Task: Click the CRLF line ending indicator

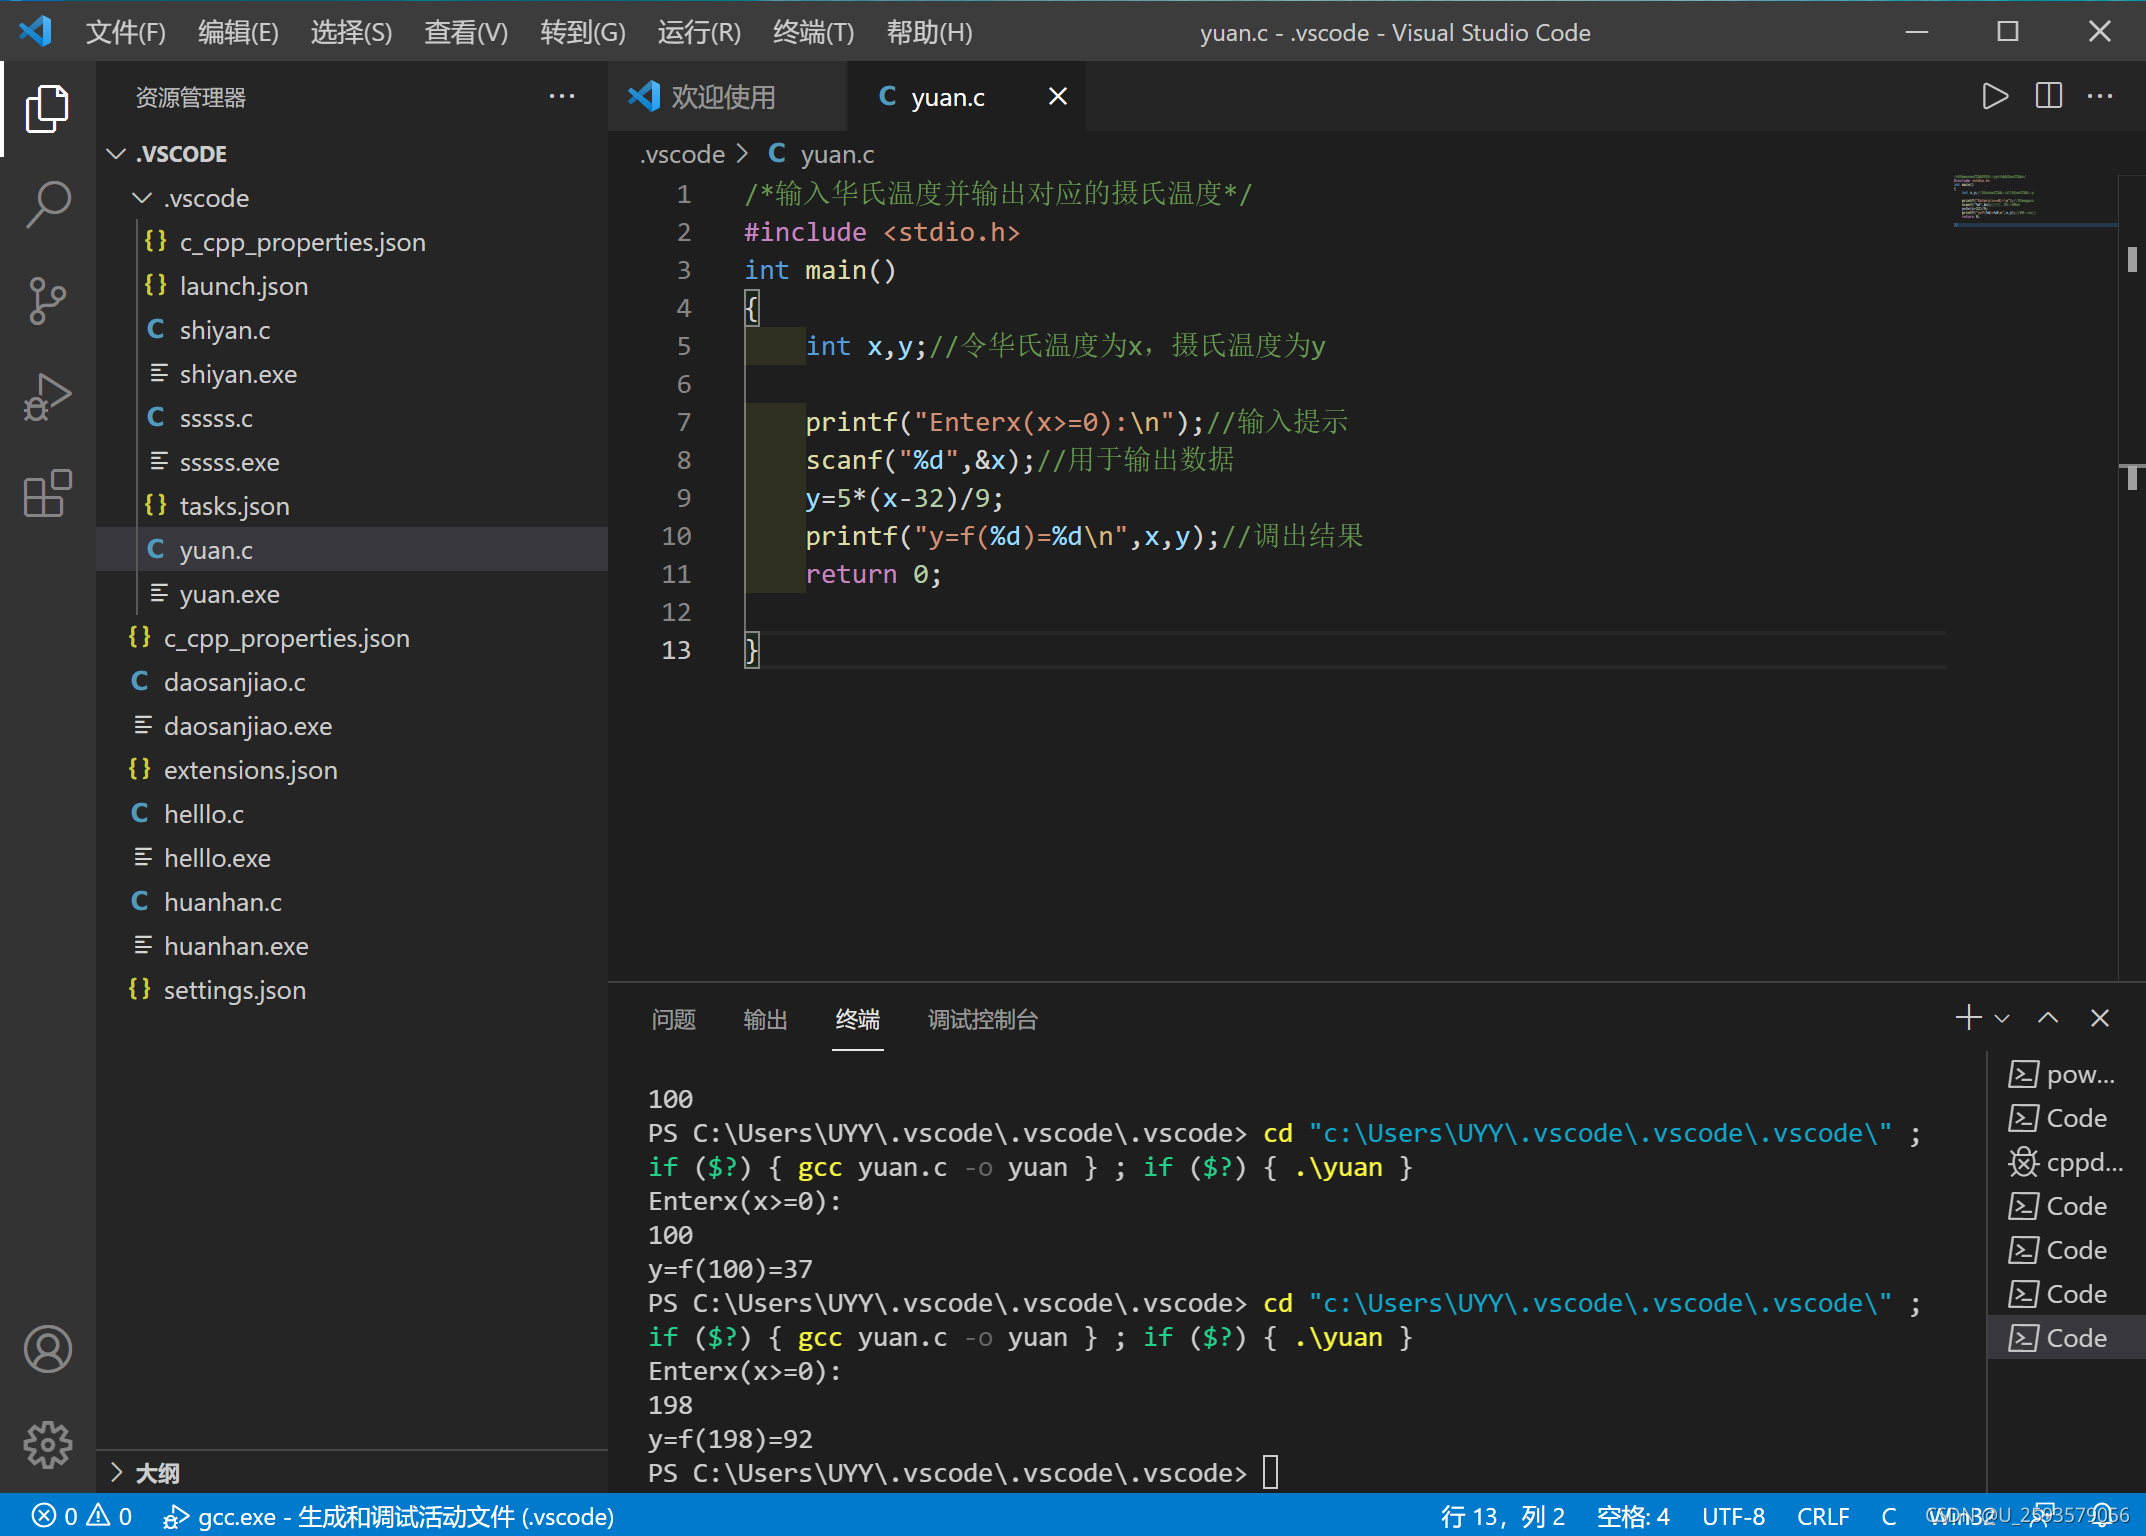Action: click(x=1822, y=1516)
